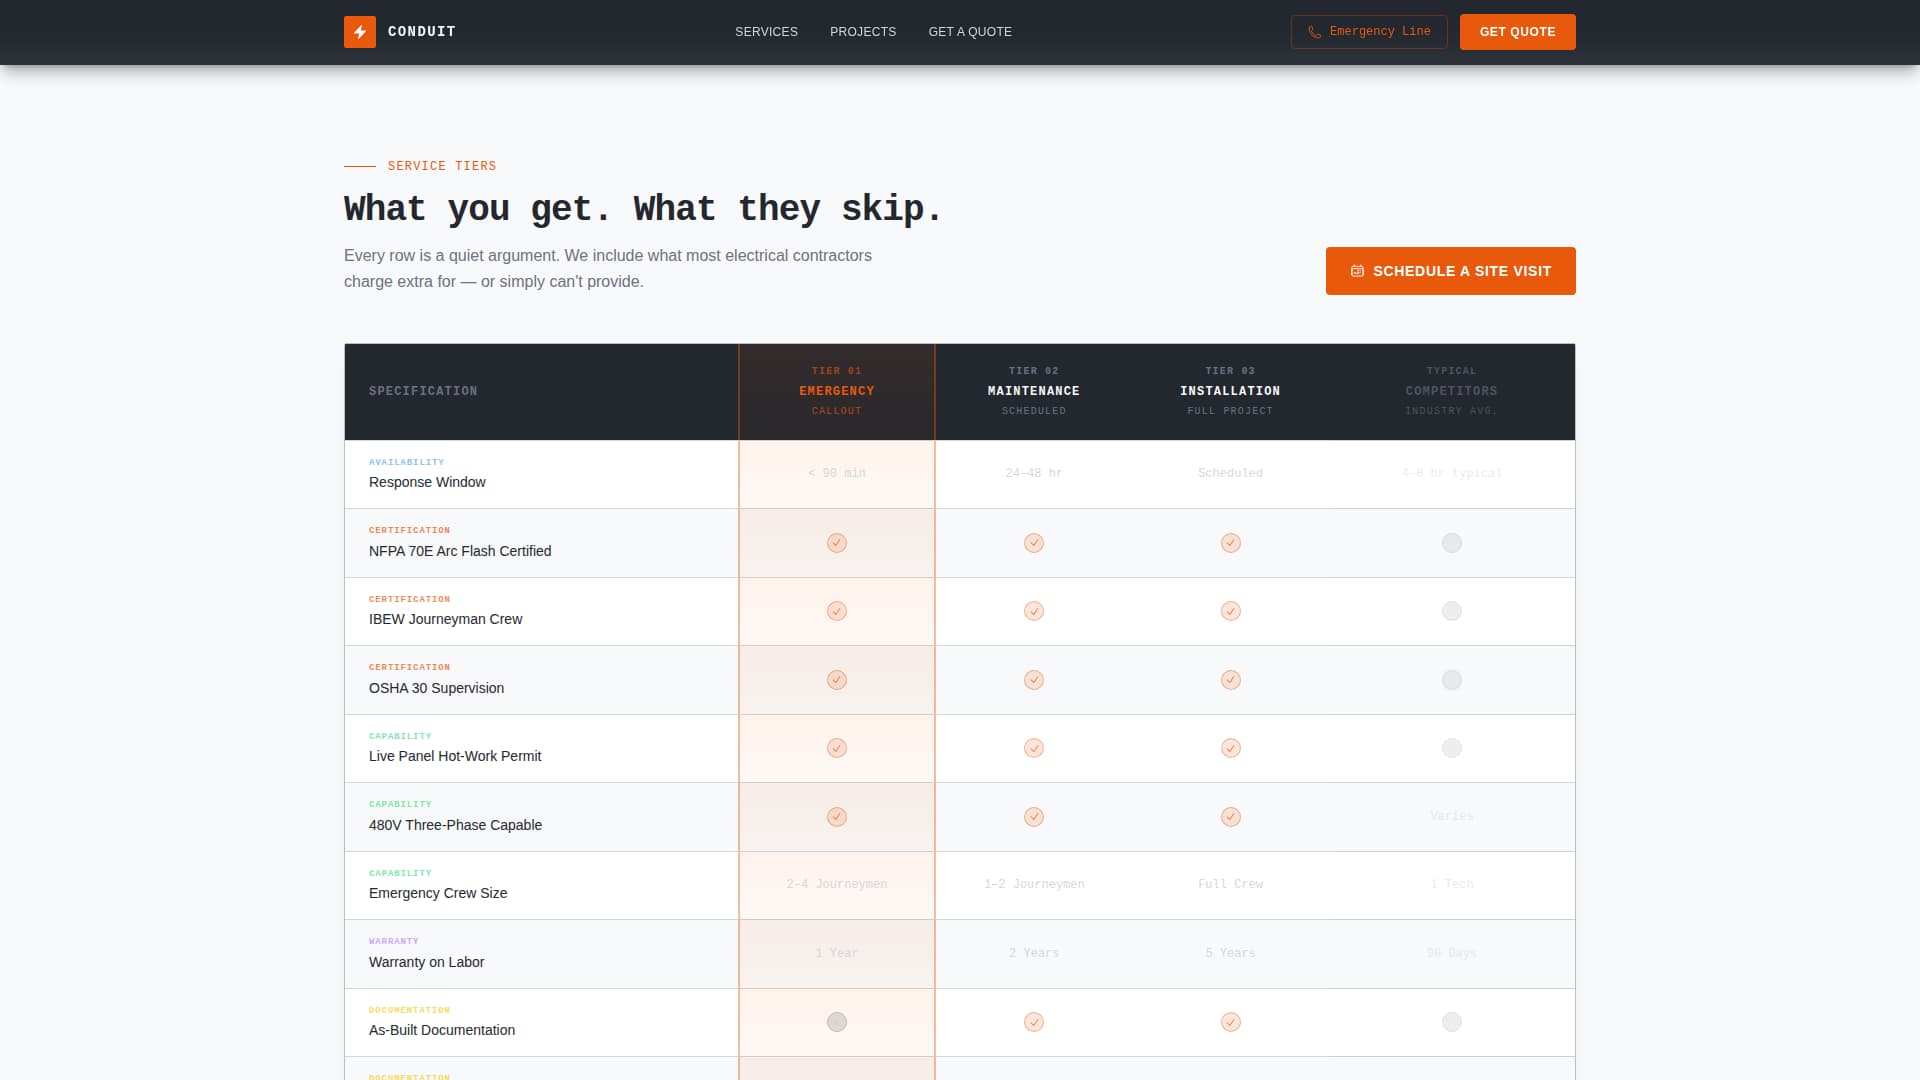Click Schedule a Site Visit button
The width and height of the screenshot is (1920, 1080).
[1450, 271]
